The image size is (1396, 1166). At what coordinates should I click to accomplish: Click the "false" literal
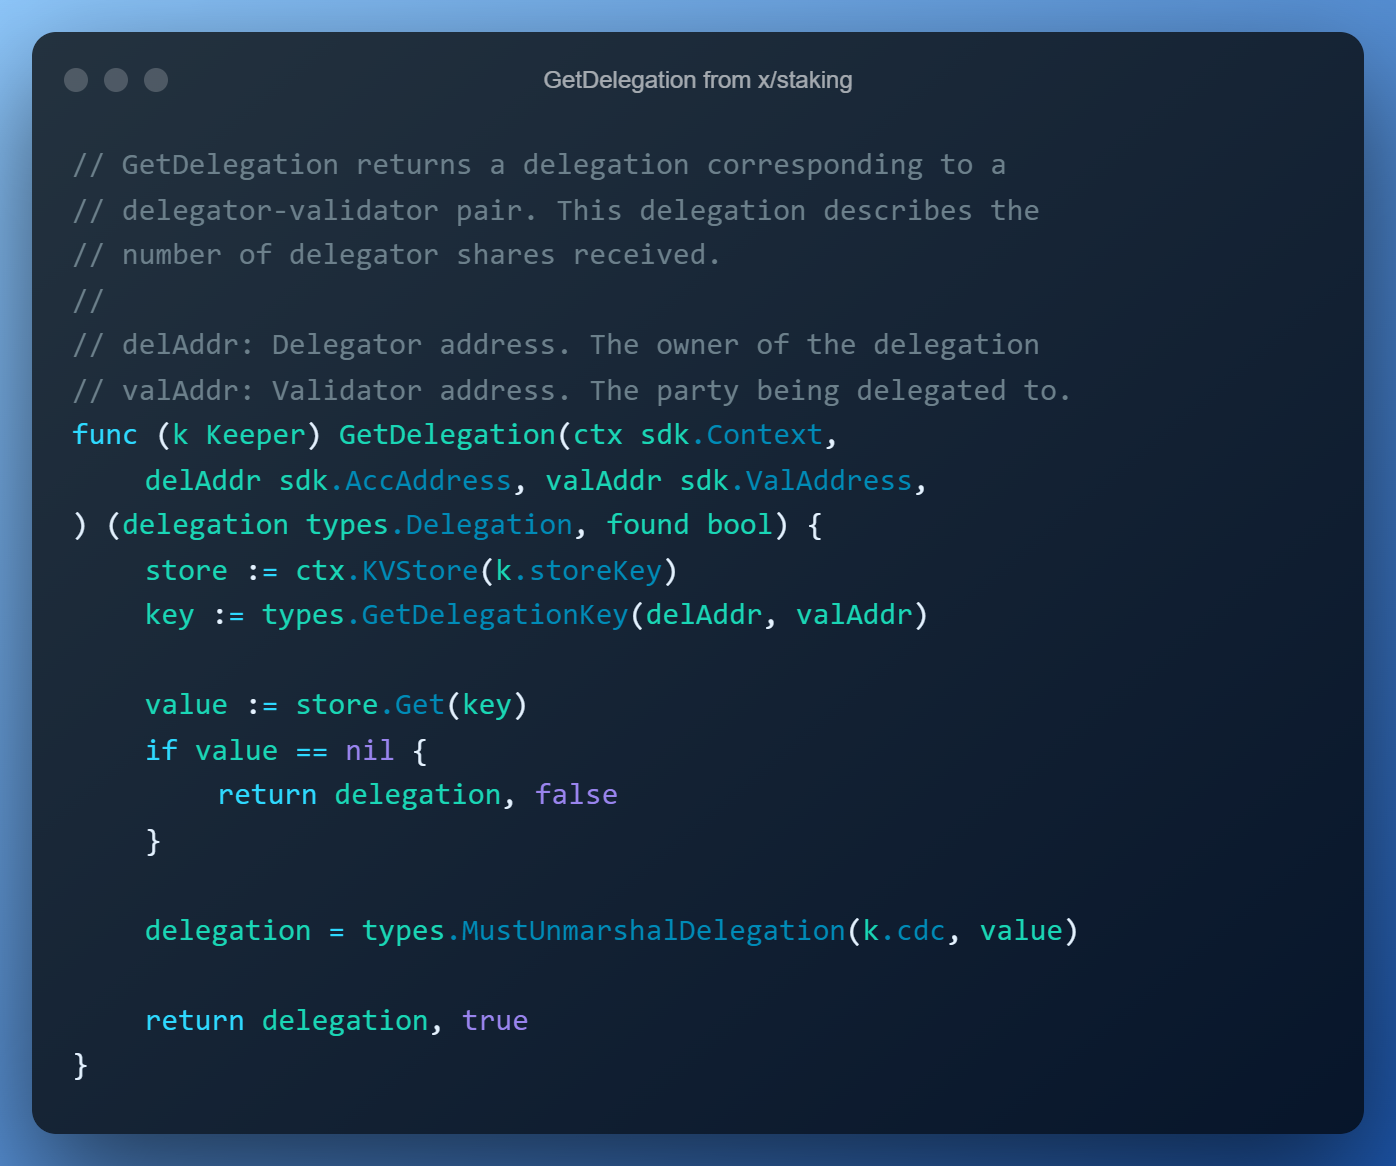click(x=576, y=795)
